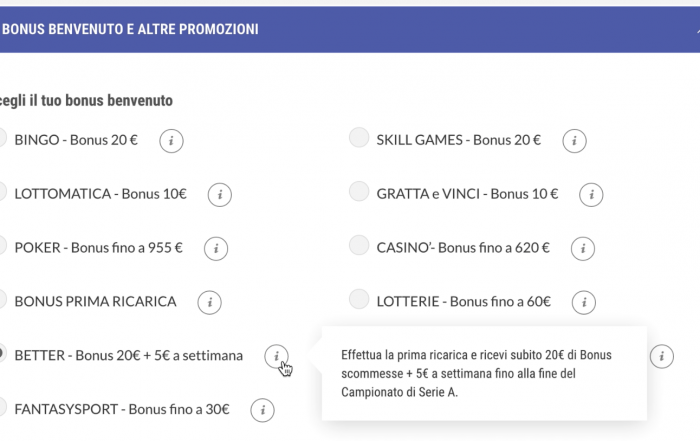View info for BONUS PRIMA RICARICA
This screenshot has width=700, height=441.
[x=210, y=303]
